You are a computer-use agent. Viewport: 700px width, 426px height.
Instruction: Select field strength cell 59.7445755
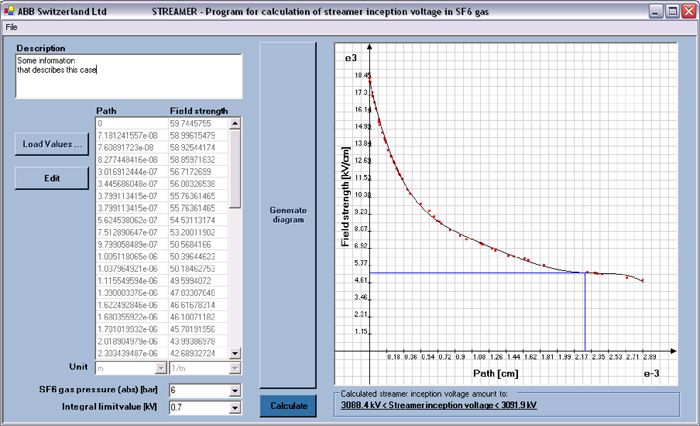pyautogui.click(x=198, y=124)
